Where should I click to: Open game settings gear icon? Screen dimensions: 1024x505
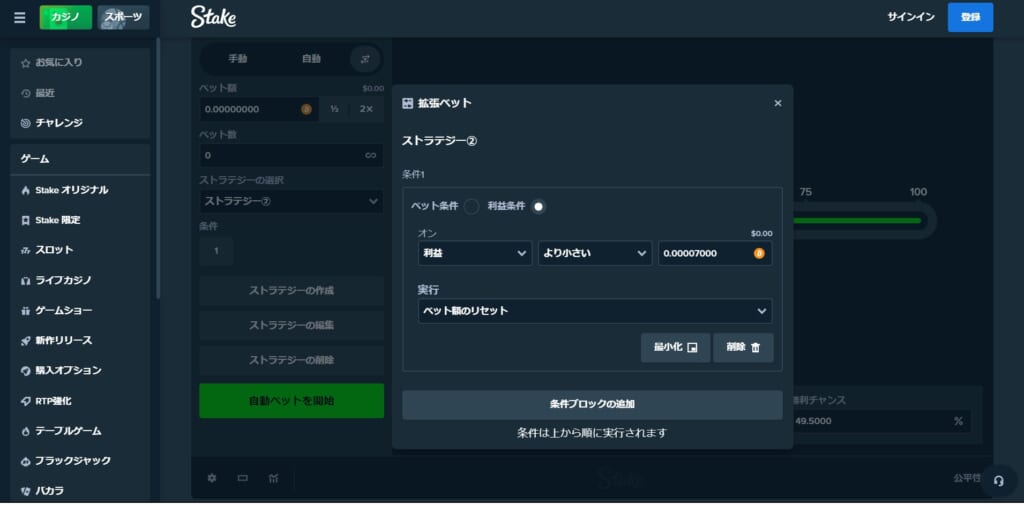click(212, 478)
